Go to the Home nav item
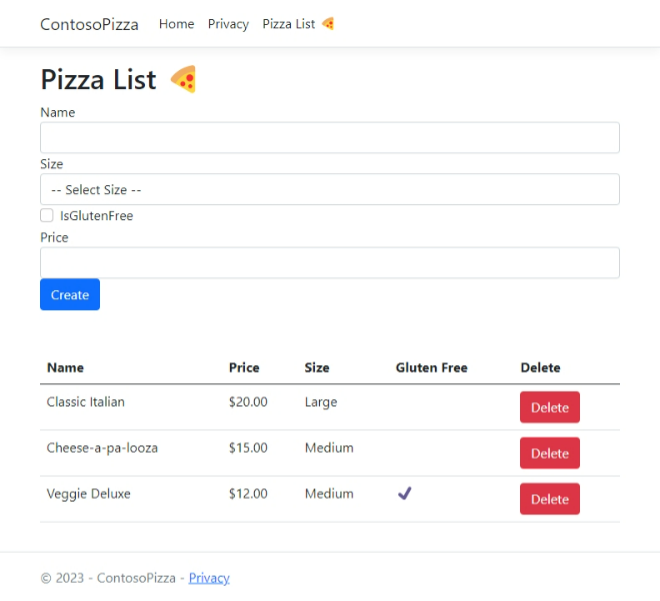Image resolution: width=660 pixels, height=601 pixels. (x=177, y=24)
